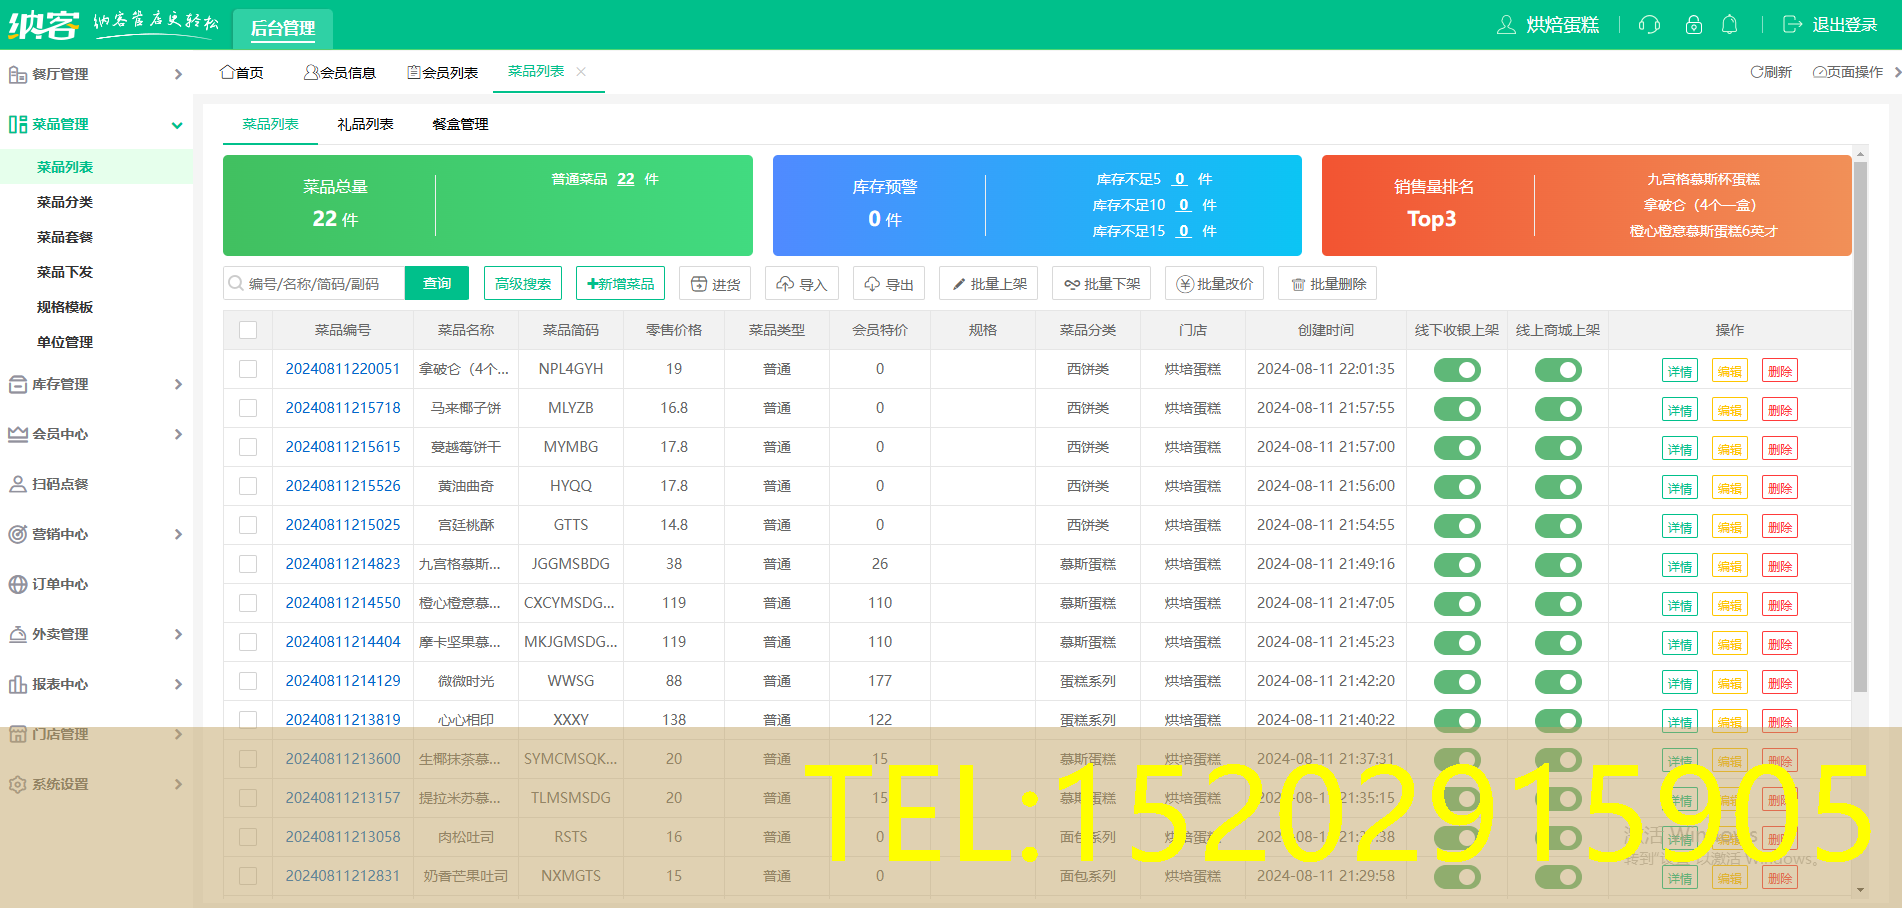Click the lock screen icon
Screen dimensions: 1902x908
coord(1693,24)
